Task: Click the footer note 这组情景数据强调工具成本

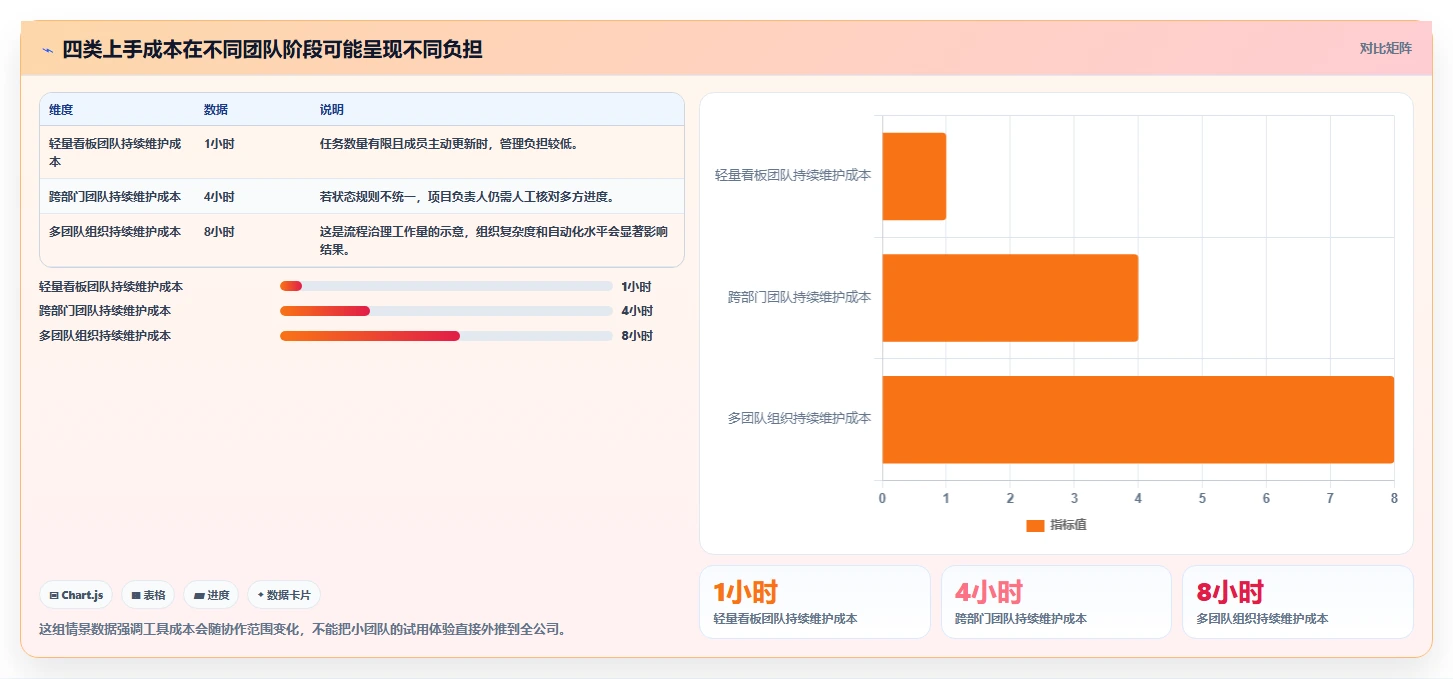Action: [302, 630]
